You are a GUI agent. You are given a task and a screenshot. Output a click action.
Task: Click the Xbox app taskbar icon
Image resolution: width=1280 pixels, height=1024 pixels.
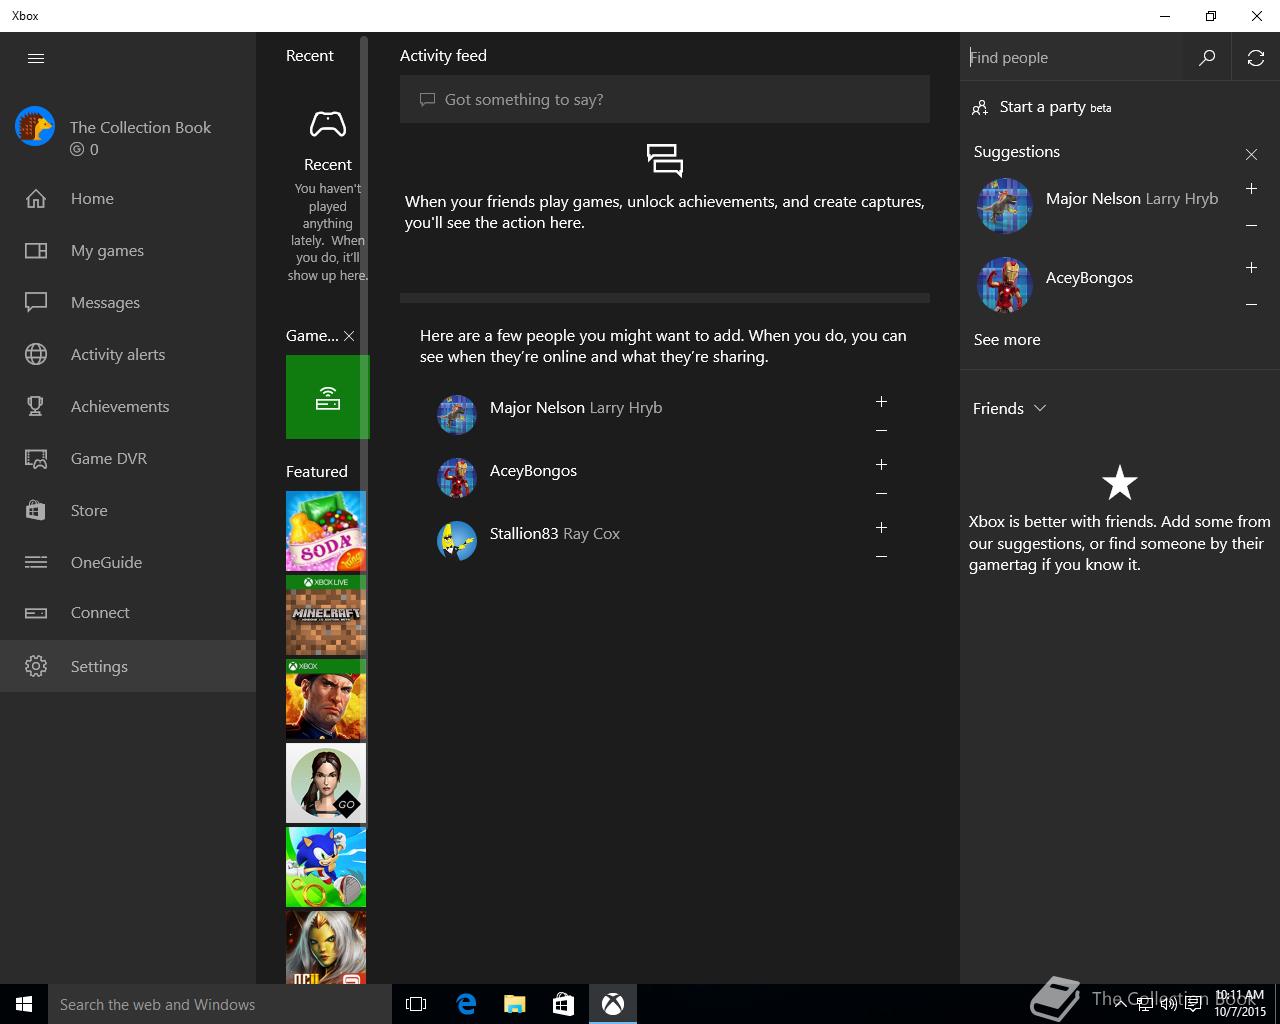[x=613, y=1004]
